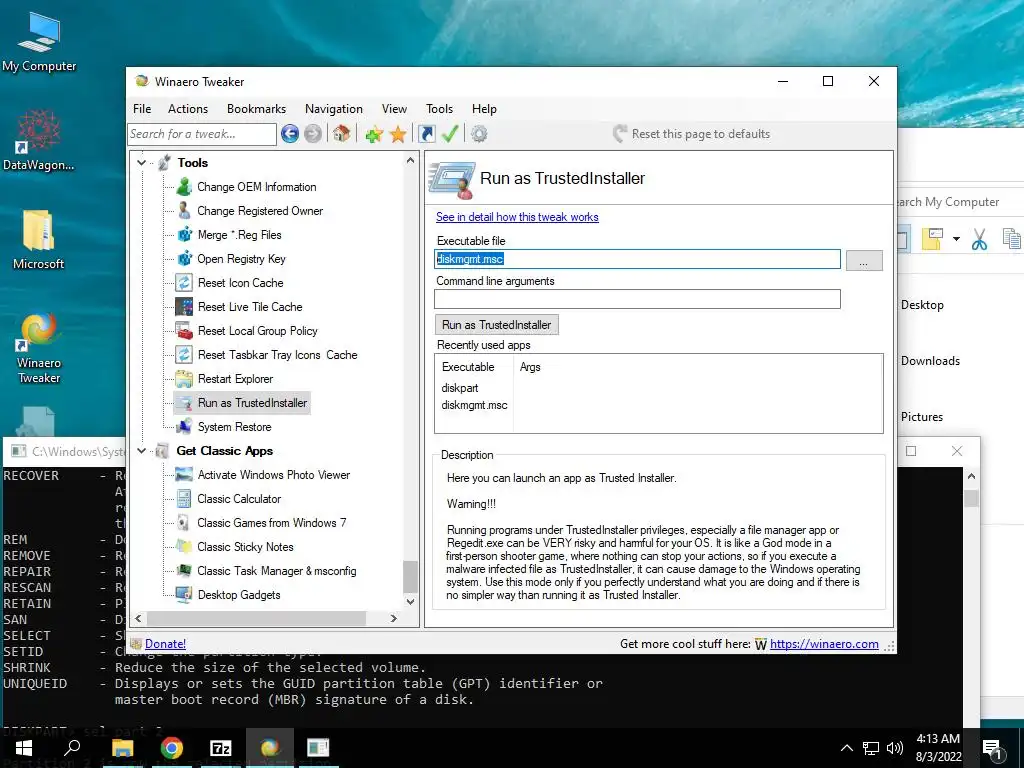Screen dimensions: 1024x768
Task: Browse for executable with the ... button
Action: pyautogui.click(x=864, y=260)
